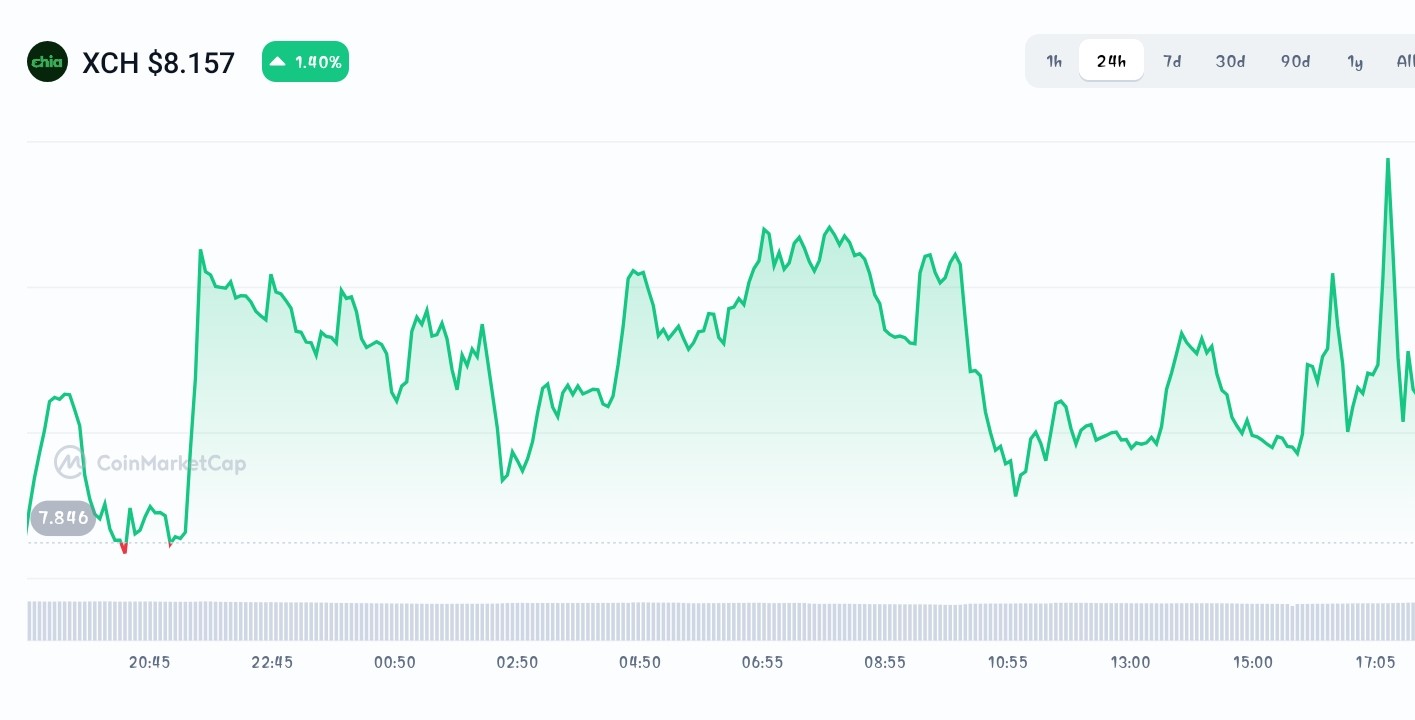Click the upward arrow in the 1.40% badge
This screenshot has height=720, width=1415.
[x=277, y=60]
